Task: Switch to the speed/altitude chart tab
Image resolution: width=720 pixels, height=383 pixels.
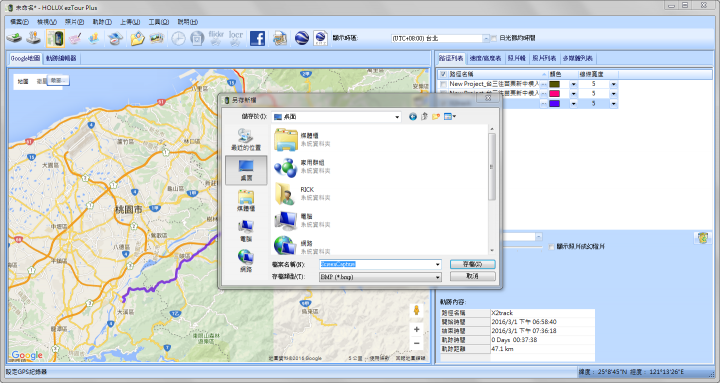Action: point(485,58)
